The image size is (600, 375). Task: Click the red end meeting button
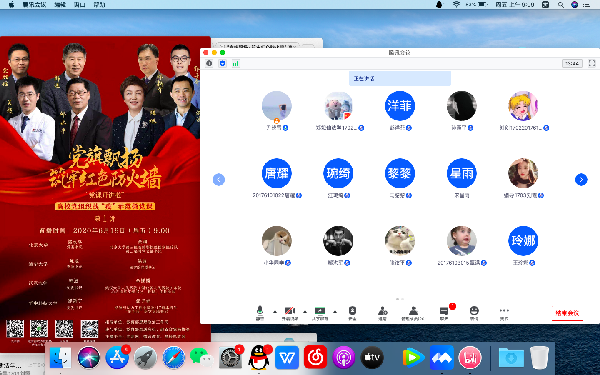click(x=567, y=313)
